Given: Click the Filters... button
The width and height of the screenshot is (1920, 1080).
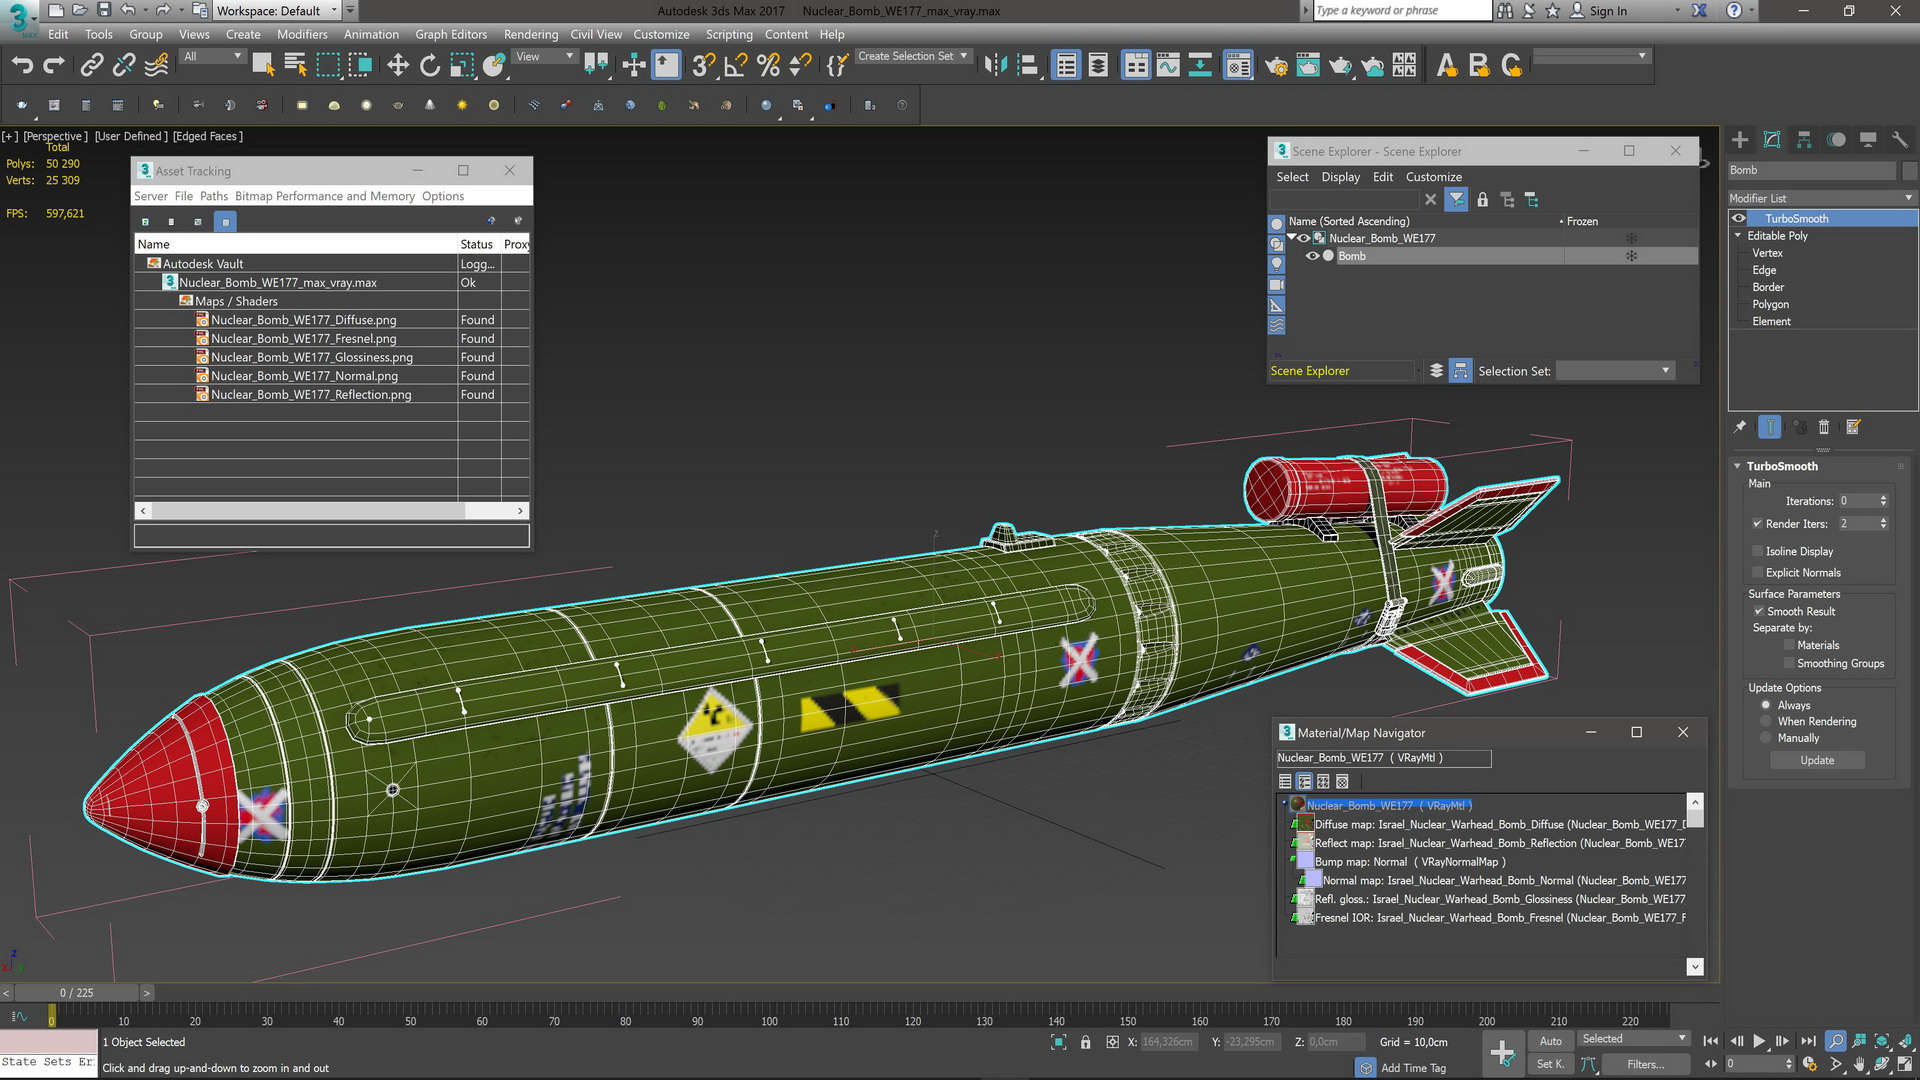Looking at the screenshot, I should [1645, 1065].
